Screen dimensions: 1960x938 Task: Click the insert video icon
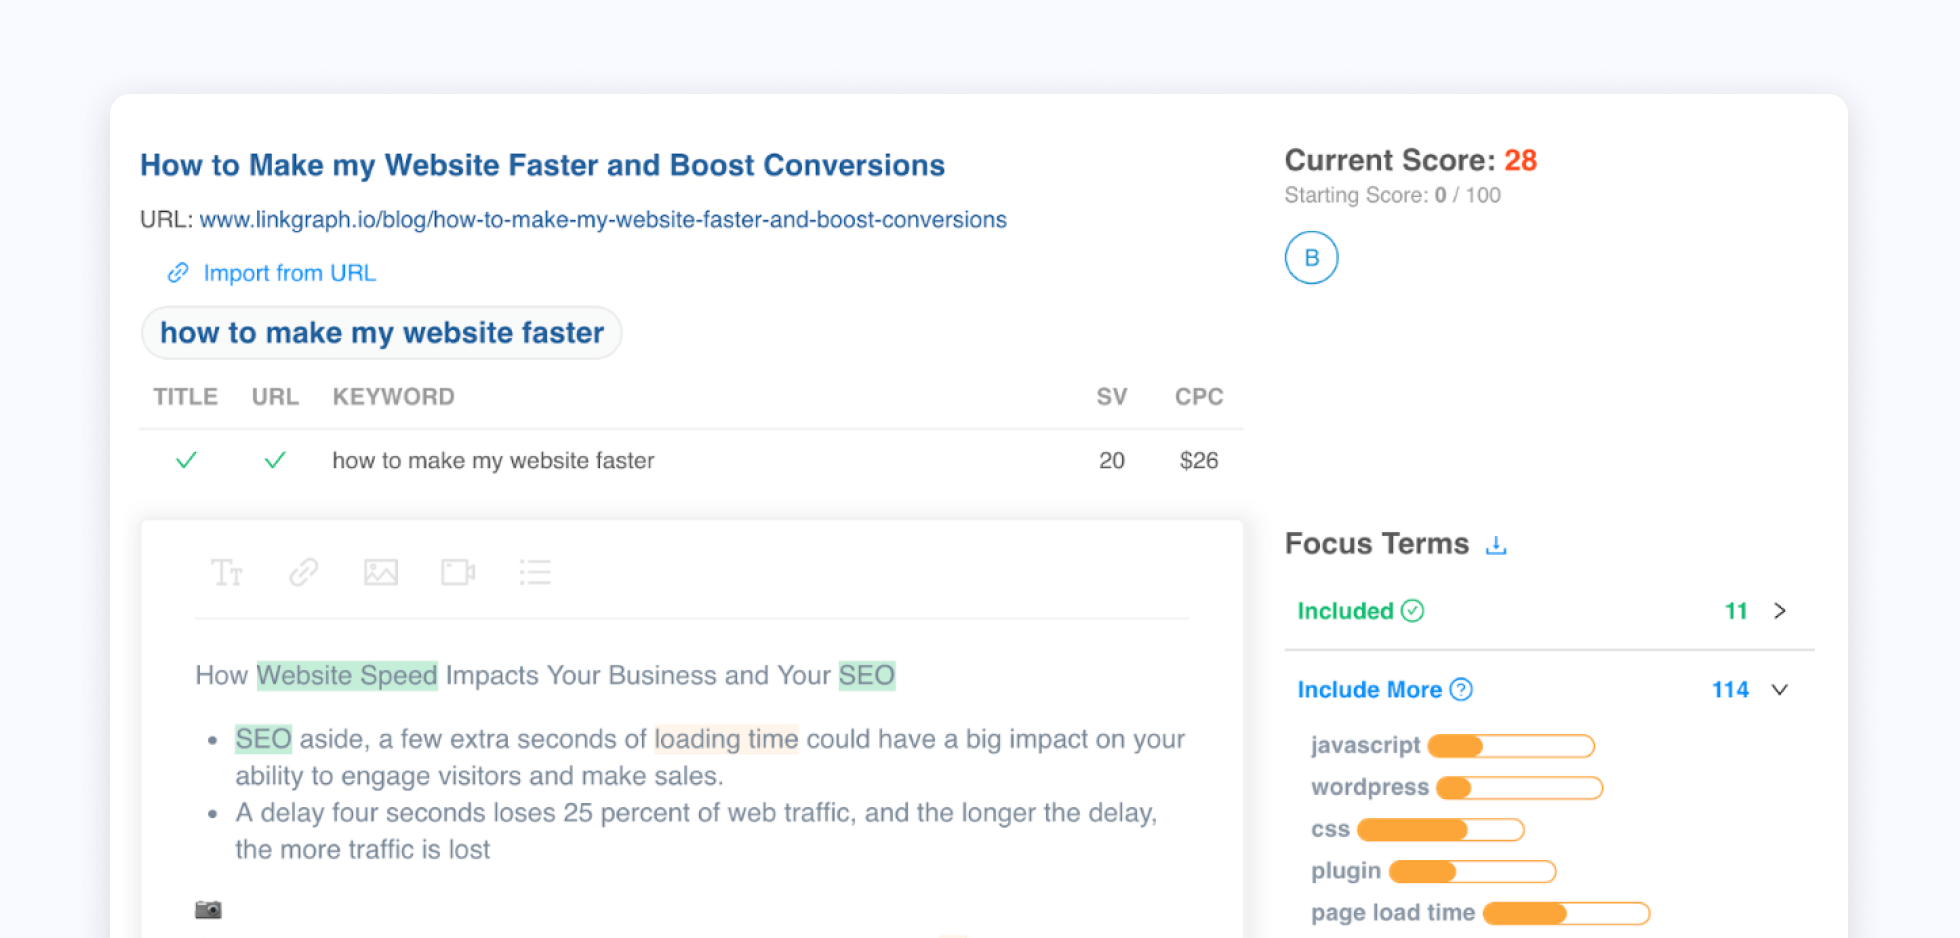[458, 572]
